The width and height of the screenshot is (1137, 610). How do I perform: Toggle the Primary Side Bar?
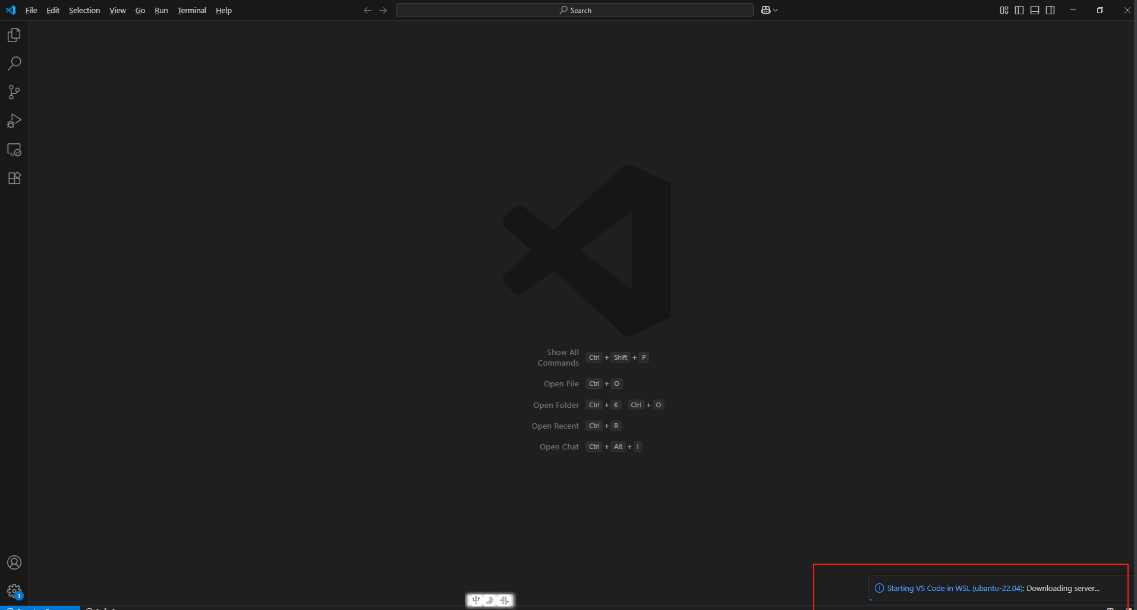[1019, 10]
